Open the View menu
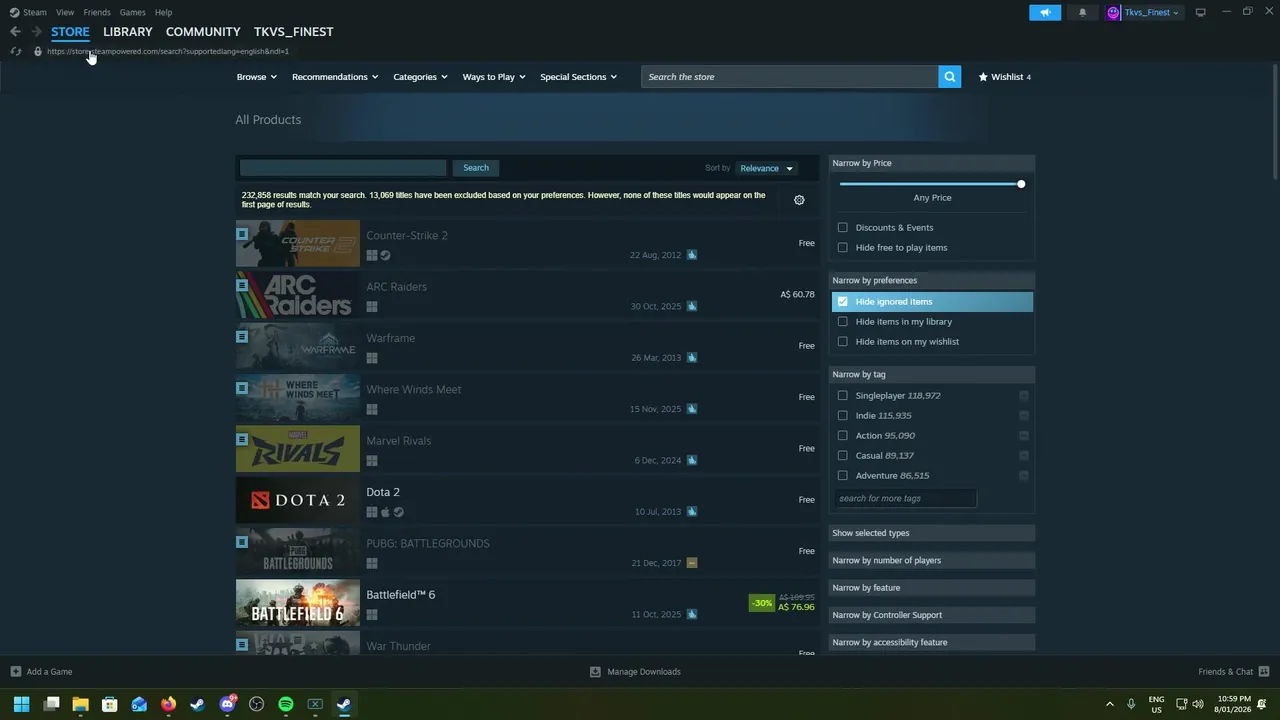The width and height of the screenshot is (1280, 720). (65, 12)
